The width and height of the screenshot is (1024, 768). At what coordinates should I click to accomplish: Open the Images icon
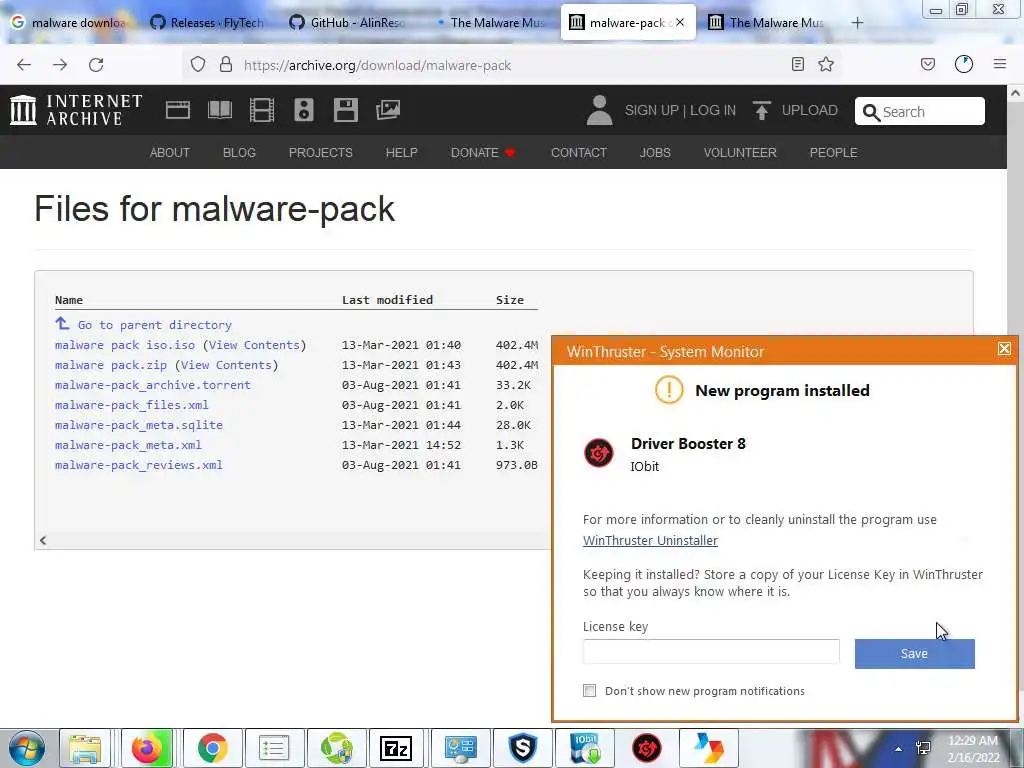pos(388,110)
